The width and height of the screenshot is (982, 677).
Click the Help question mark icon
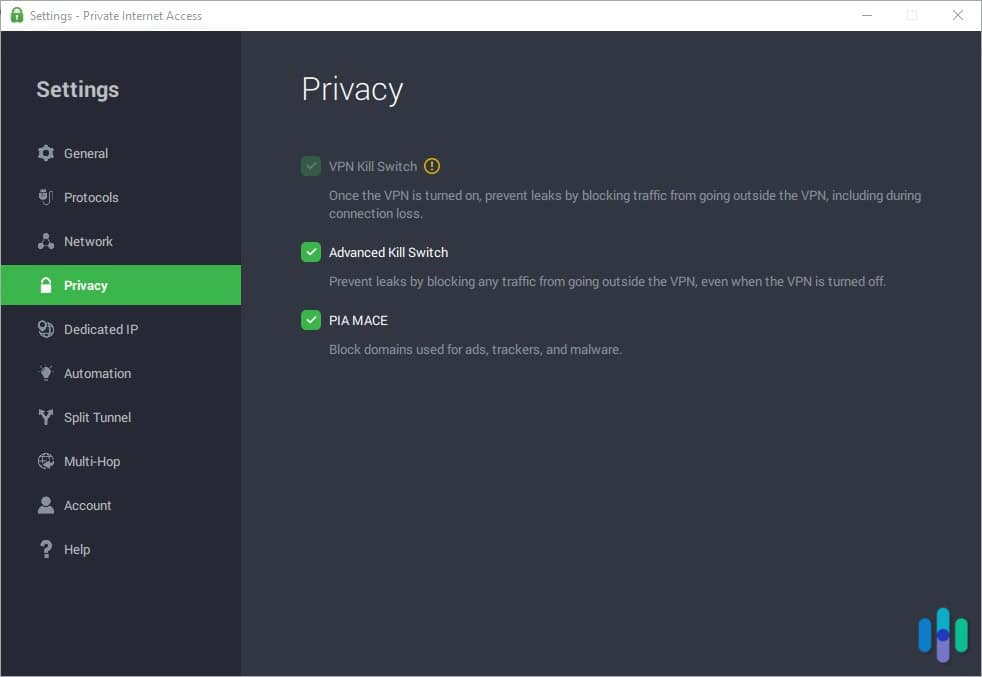46,549
